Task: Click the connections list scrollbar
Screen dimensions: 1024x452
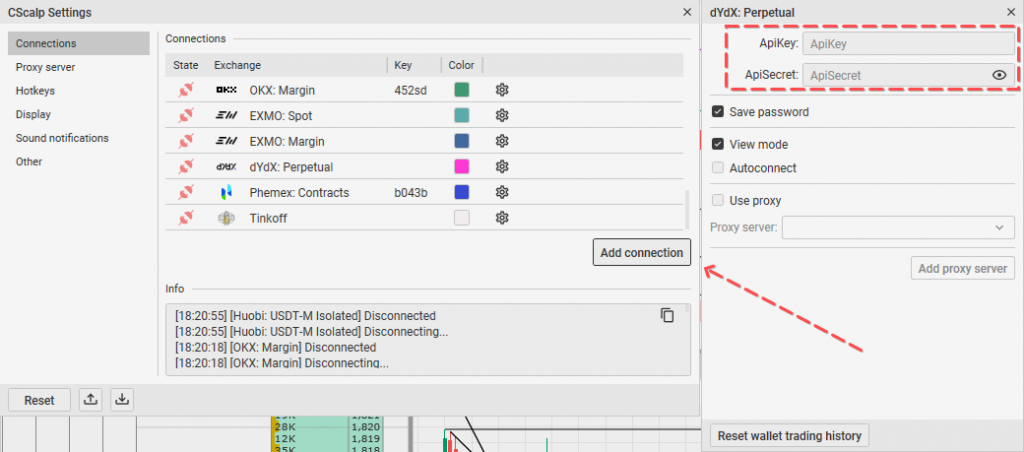Action: (x=686, y=209)
